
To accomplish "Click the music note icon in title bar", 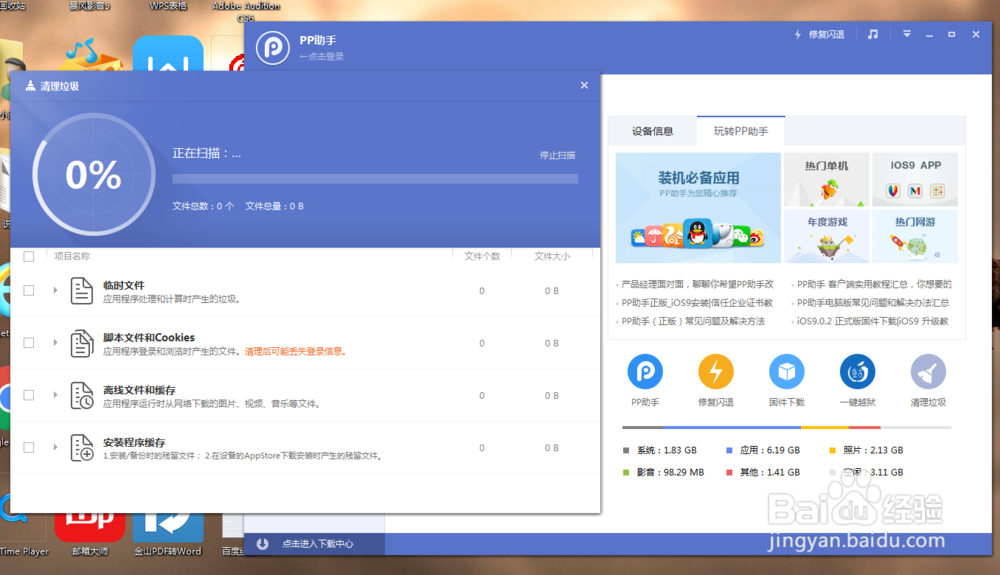I will click(872, 34).
